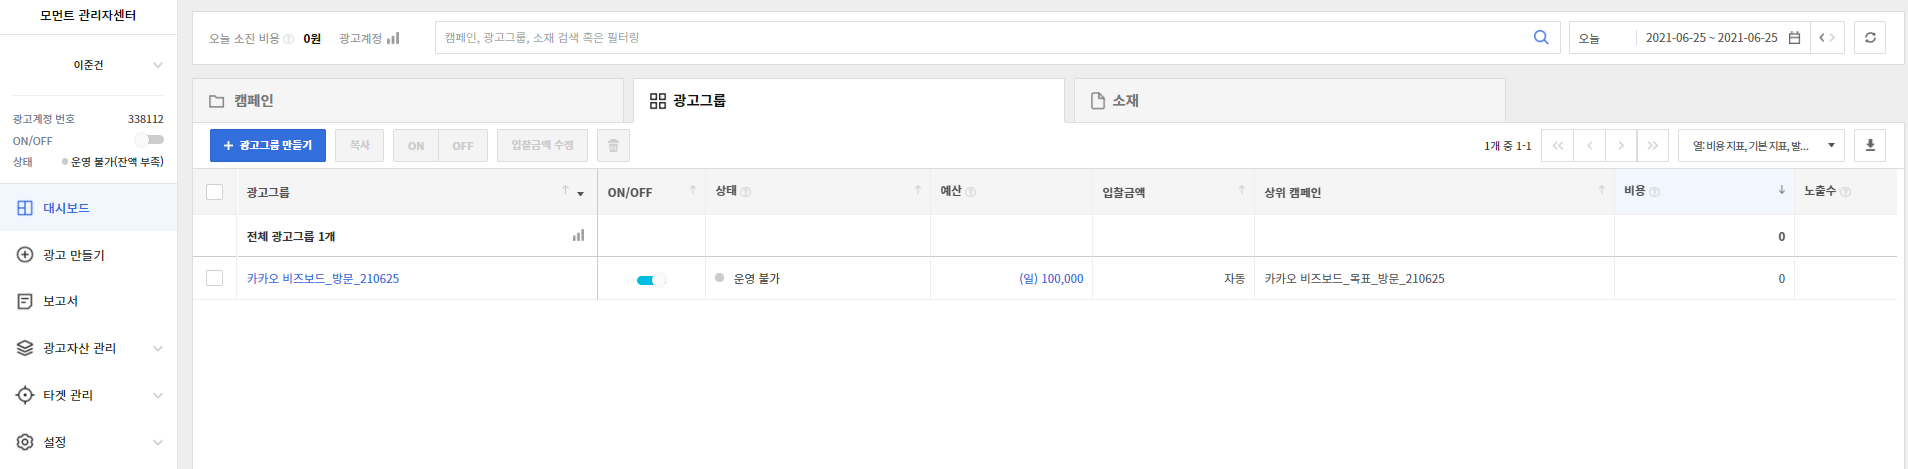The image size is (1908, 469).
Task: Click the refresh icon button
Action: pyautogui.click(x=1870, y=38)
